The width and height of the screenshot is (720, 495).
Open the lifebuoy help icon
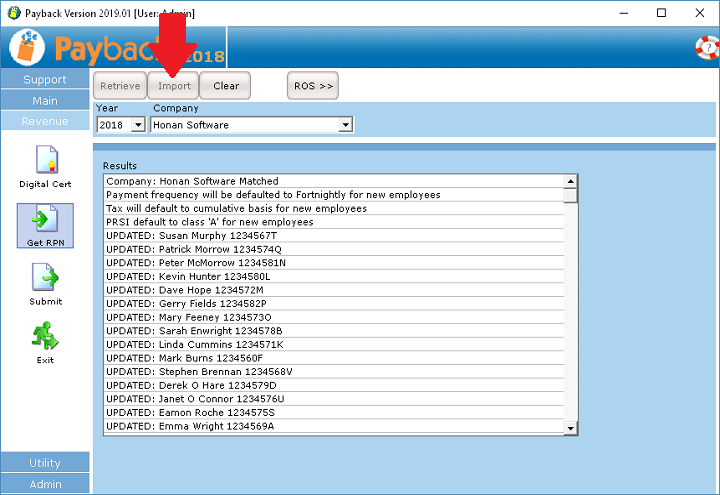(706, 47)
